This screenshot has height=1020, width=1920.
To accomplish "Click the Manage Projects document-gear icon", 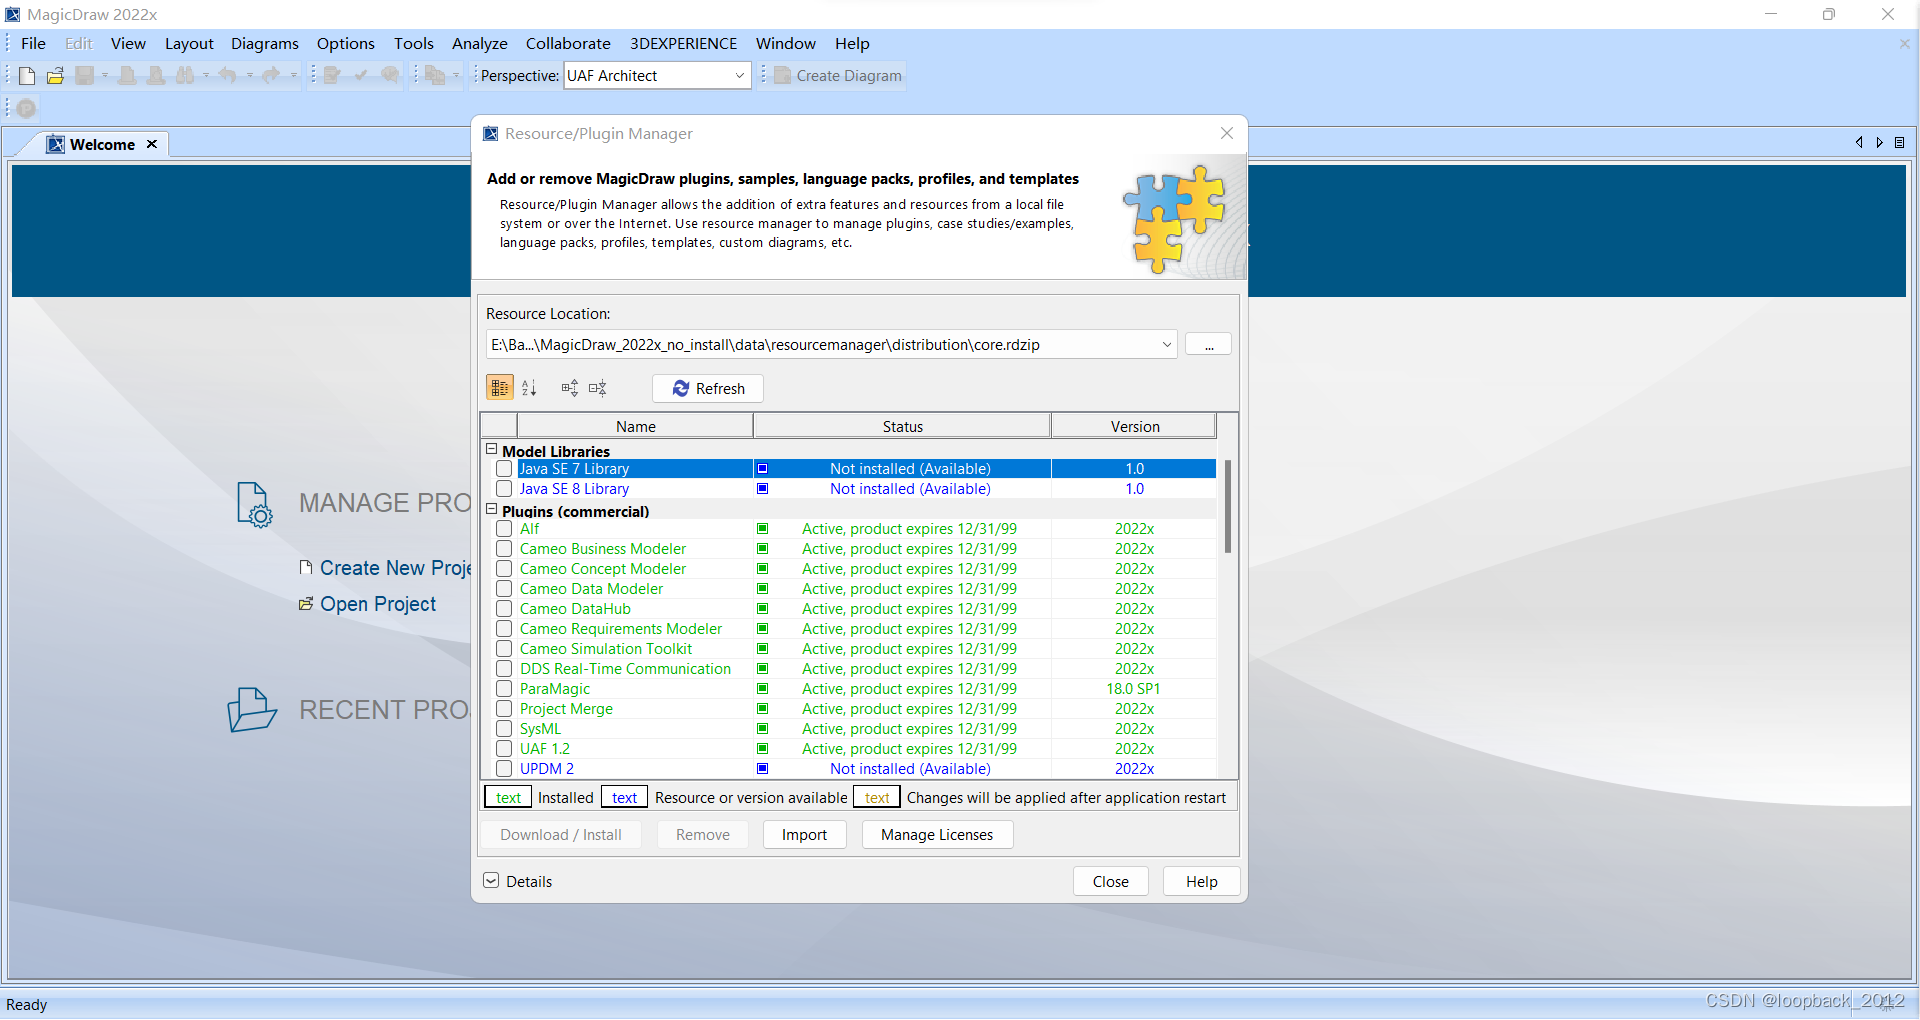I will [x=255, y=505].
